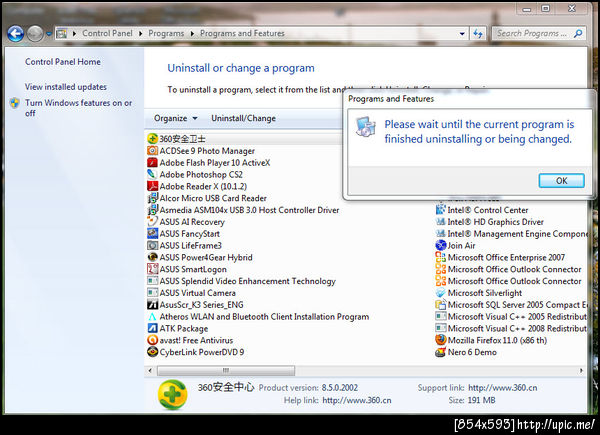Screen dimensions: 600x435
Task: Click the Adobe Photoshop CS2 feather icon
Action: point(153,174)
